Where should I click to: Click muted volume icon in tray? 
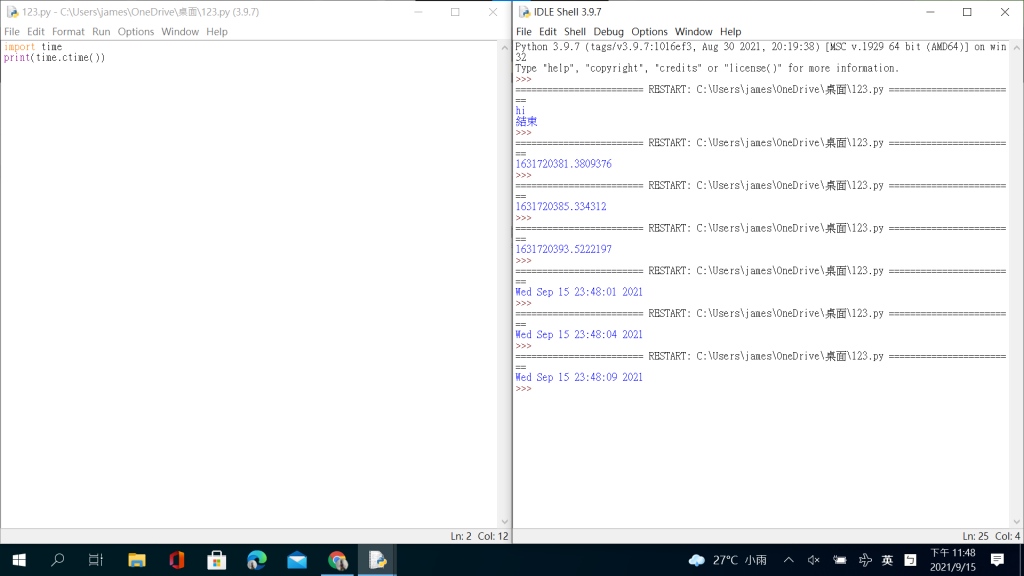(814, 560)
